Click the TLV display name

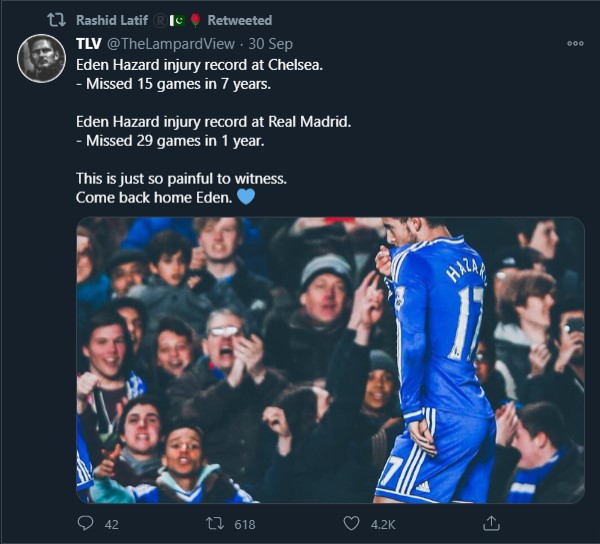point(88,44)
